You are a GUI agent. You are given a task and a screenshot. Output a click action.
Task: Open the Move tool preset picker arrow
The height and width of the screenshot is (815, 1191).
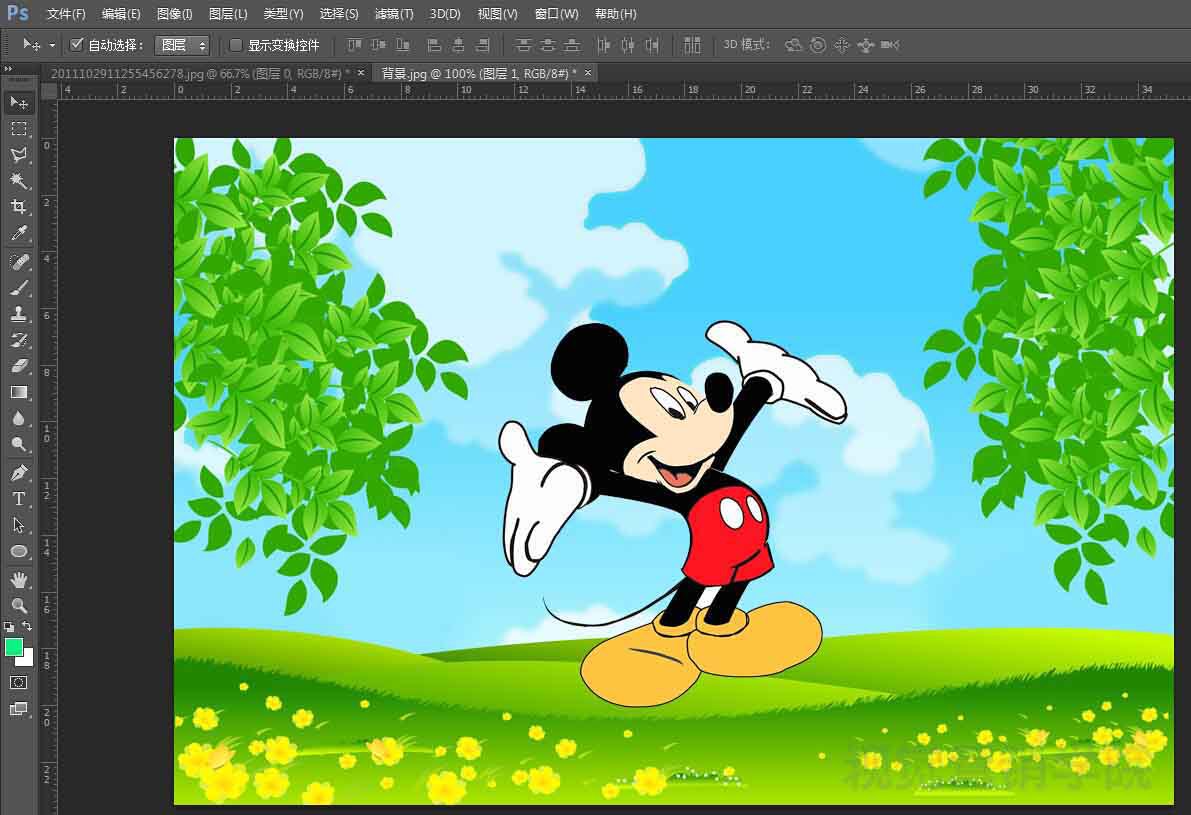52,46
